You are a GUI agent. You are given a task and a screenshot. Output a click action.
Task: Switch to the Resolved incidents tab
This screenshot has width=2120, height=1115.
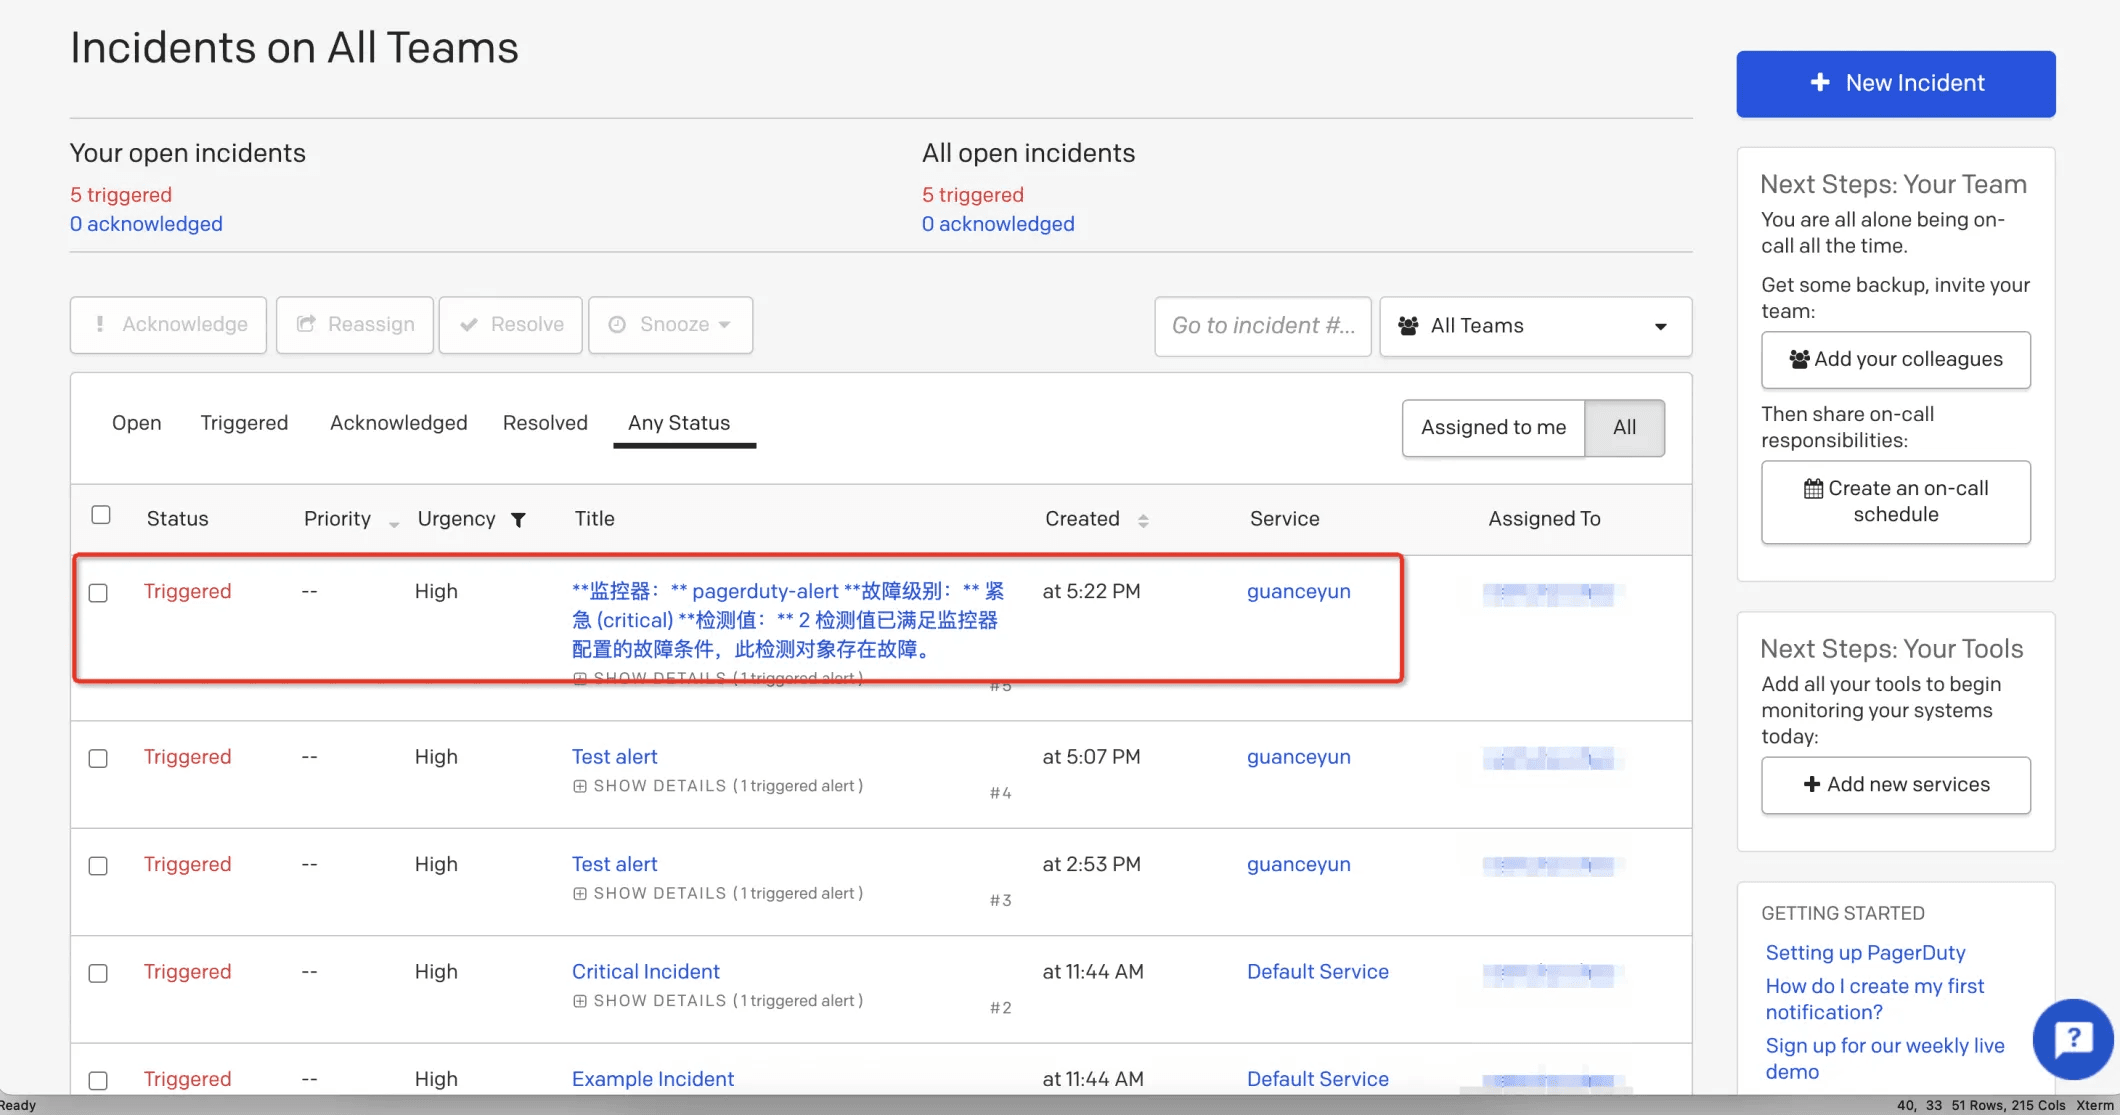tap(544, 422)
